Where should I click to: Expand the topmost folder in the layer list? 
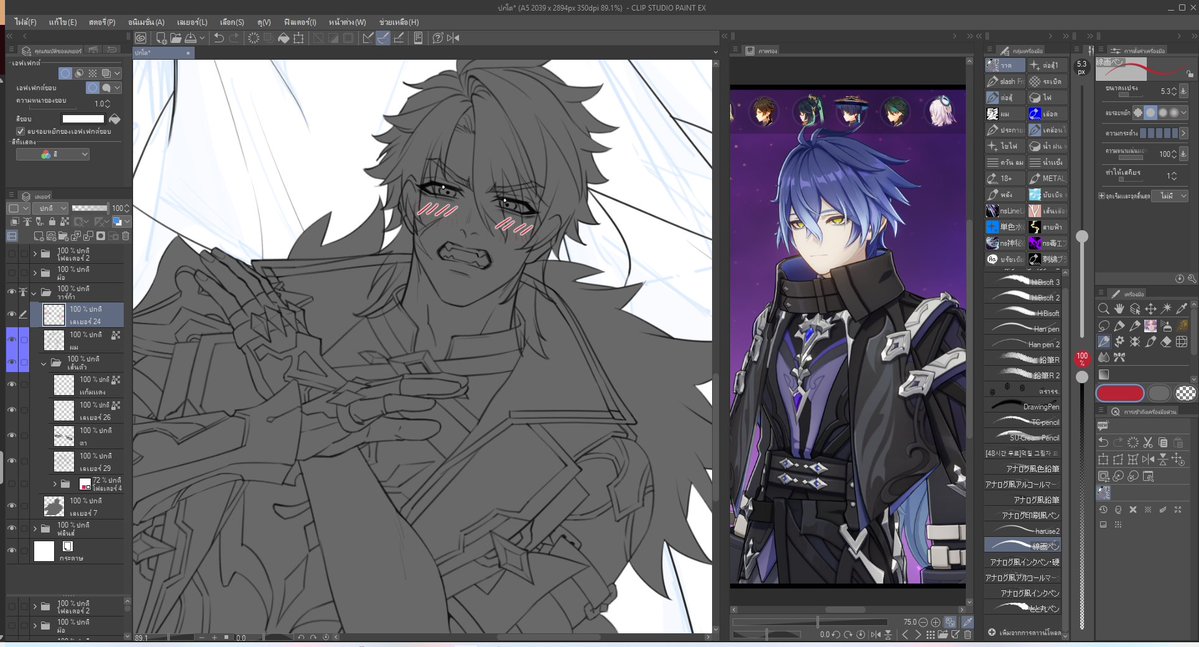point(34,253)
